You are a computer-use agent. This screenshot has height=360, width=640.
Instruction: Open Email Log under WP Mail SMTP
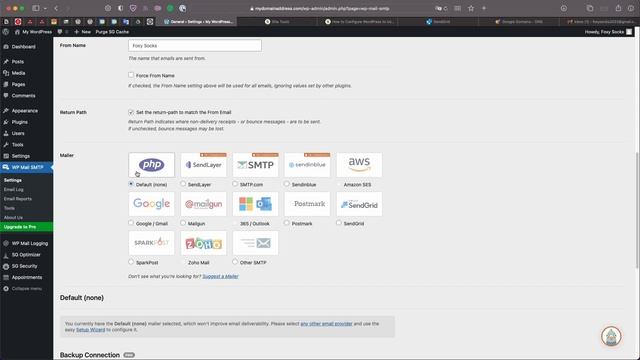tap(14, 189)
